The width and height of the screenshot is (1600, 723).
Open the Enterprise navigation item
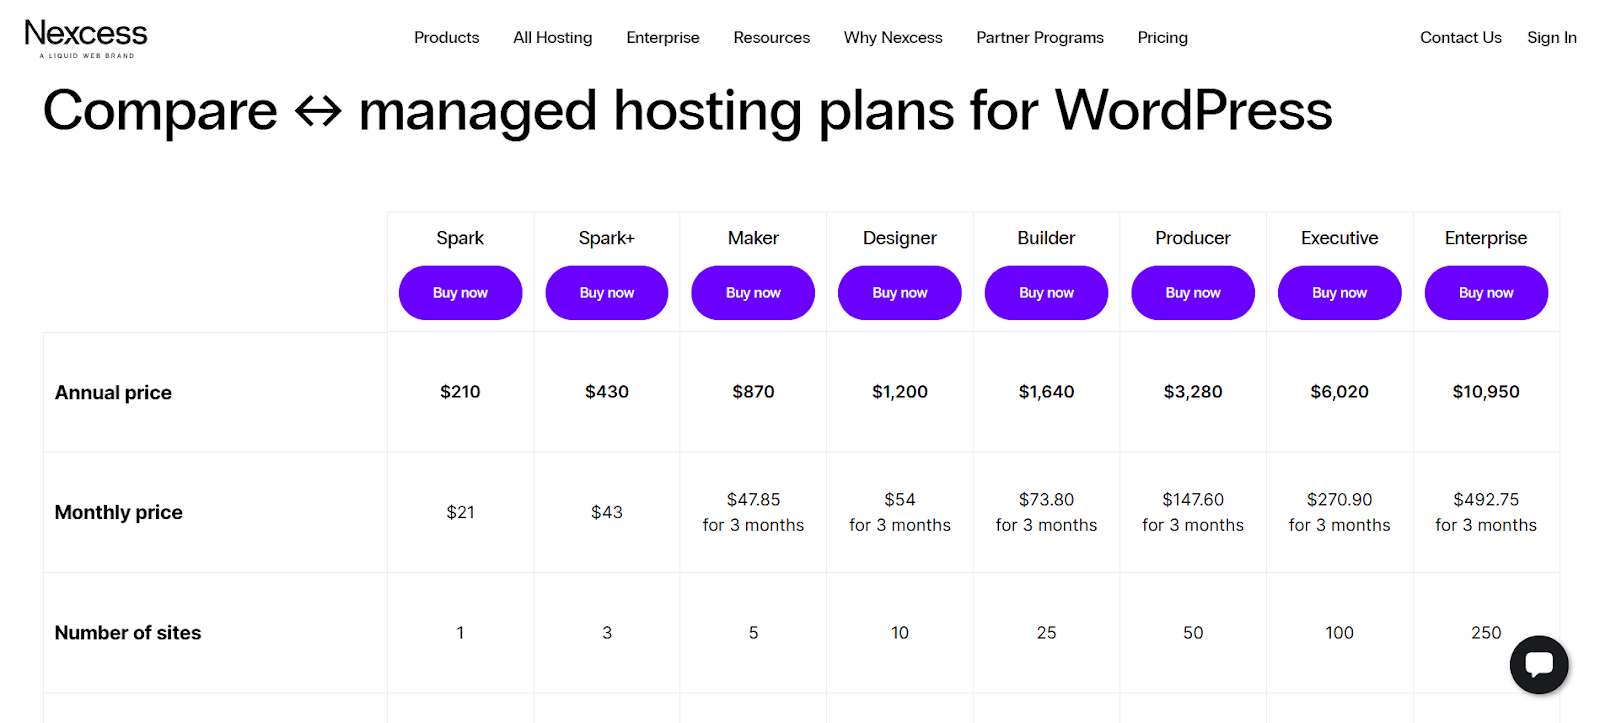point(663,38)
